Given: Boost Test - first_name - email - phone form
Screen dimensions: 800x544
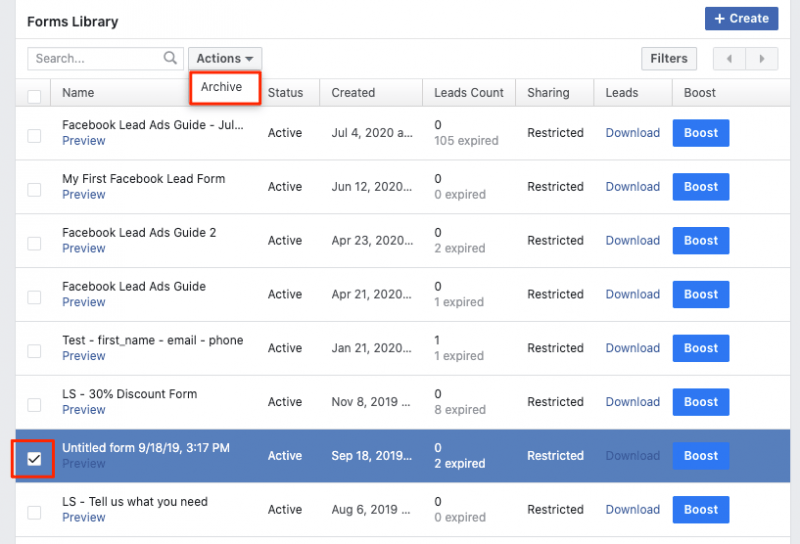Looking at the screenshot, I should 701,349.
